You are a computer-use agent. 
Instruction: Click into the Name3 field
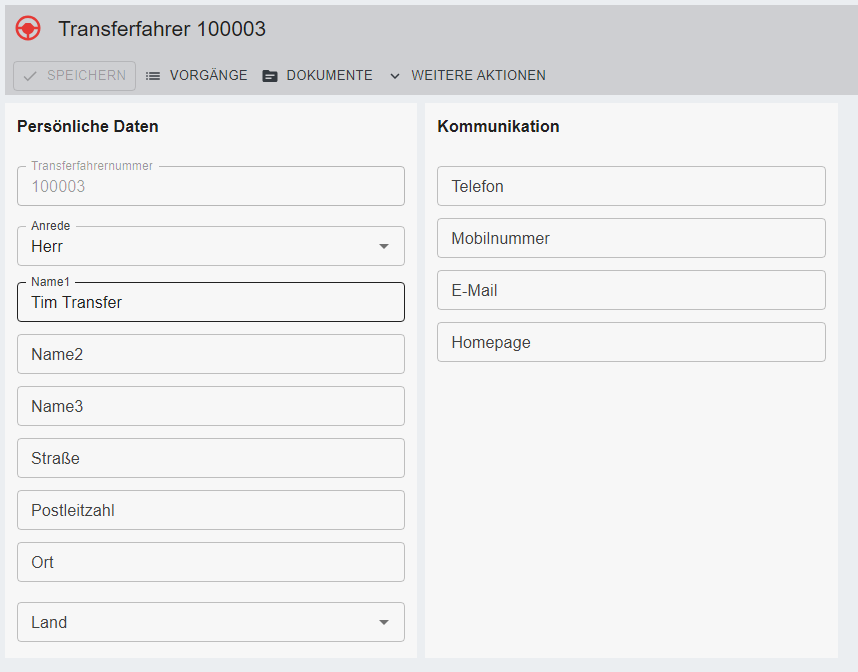click(210, 406)
